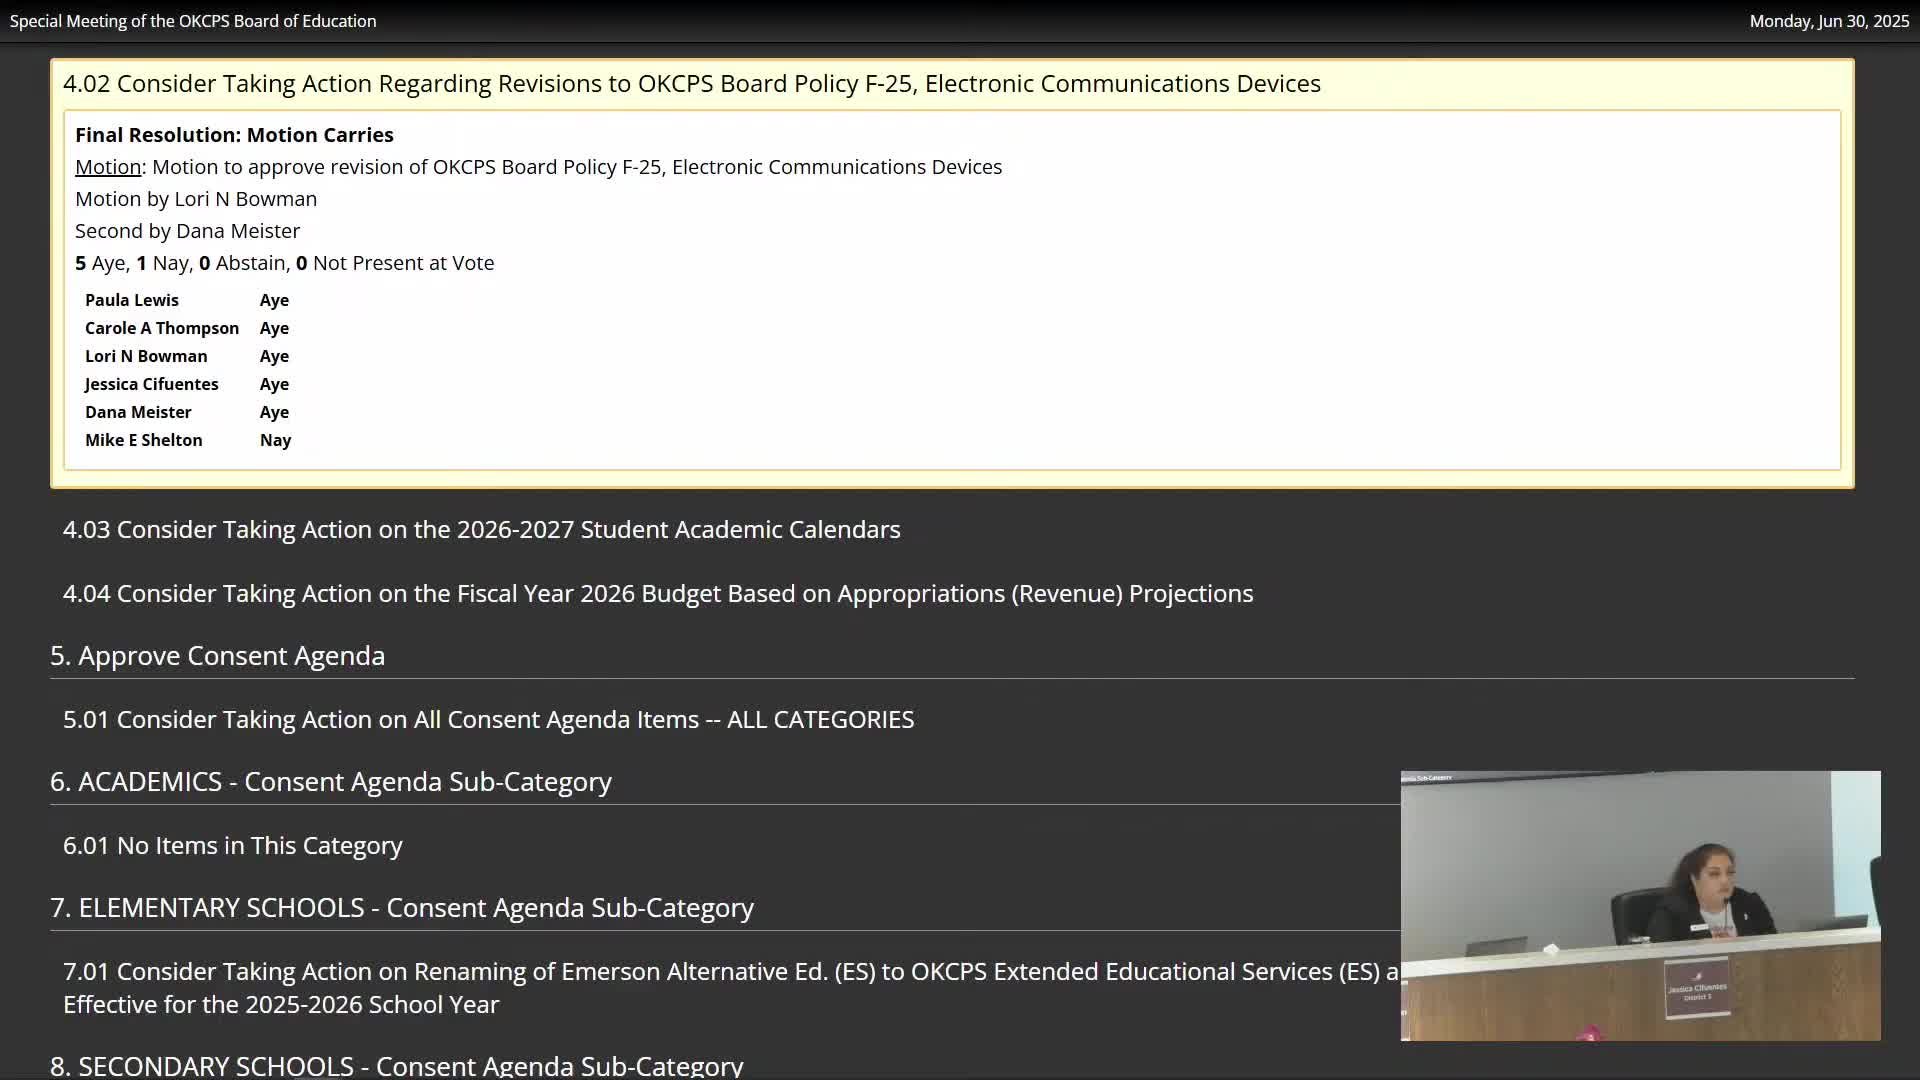Click Mike E Shelton's Nay vote row
Screen dimensions: 1920x1080
click(187, 440)
